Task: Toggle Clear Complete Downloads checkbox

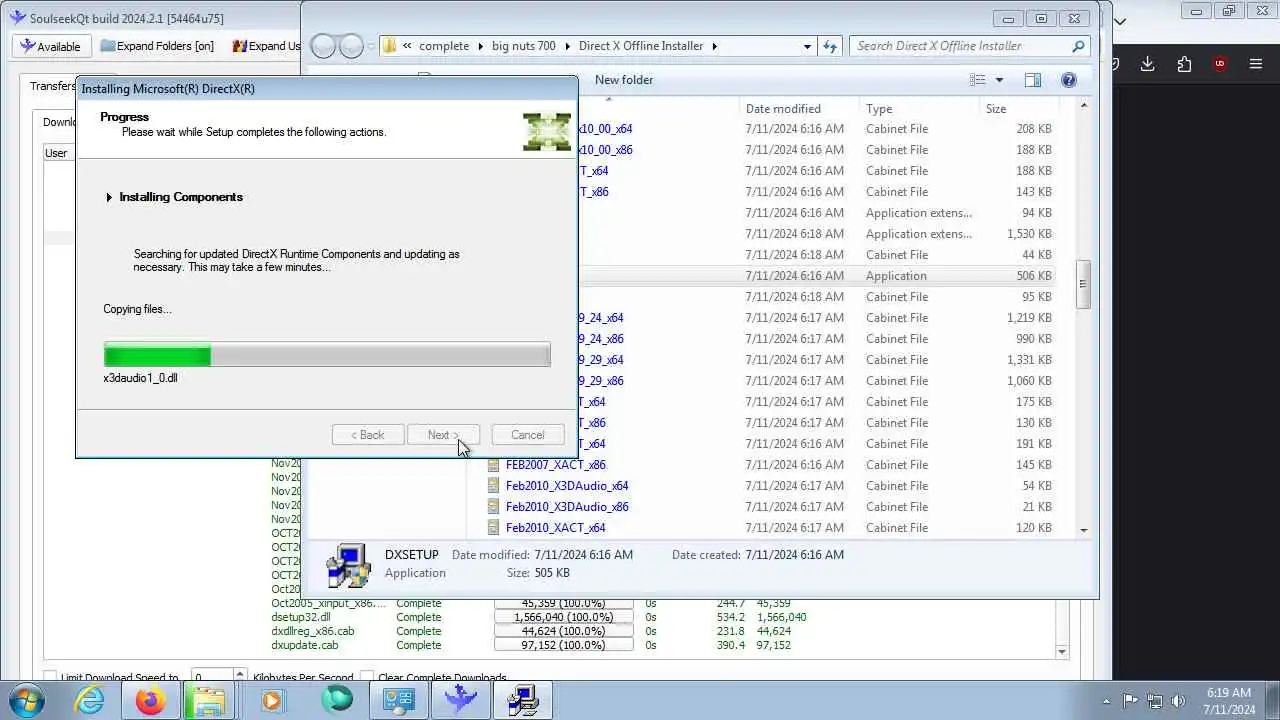Action: (367, 678)
